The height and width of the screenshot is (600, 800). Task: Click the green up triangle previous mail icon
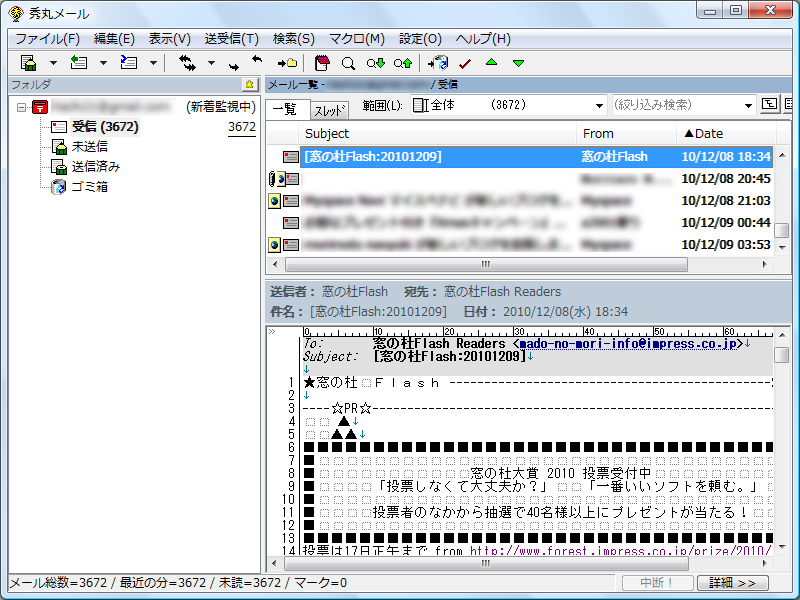tap(491, 62)
